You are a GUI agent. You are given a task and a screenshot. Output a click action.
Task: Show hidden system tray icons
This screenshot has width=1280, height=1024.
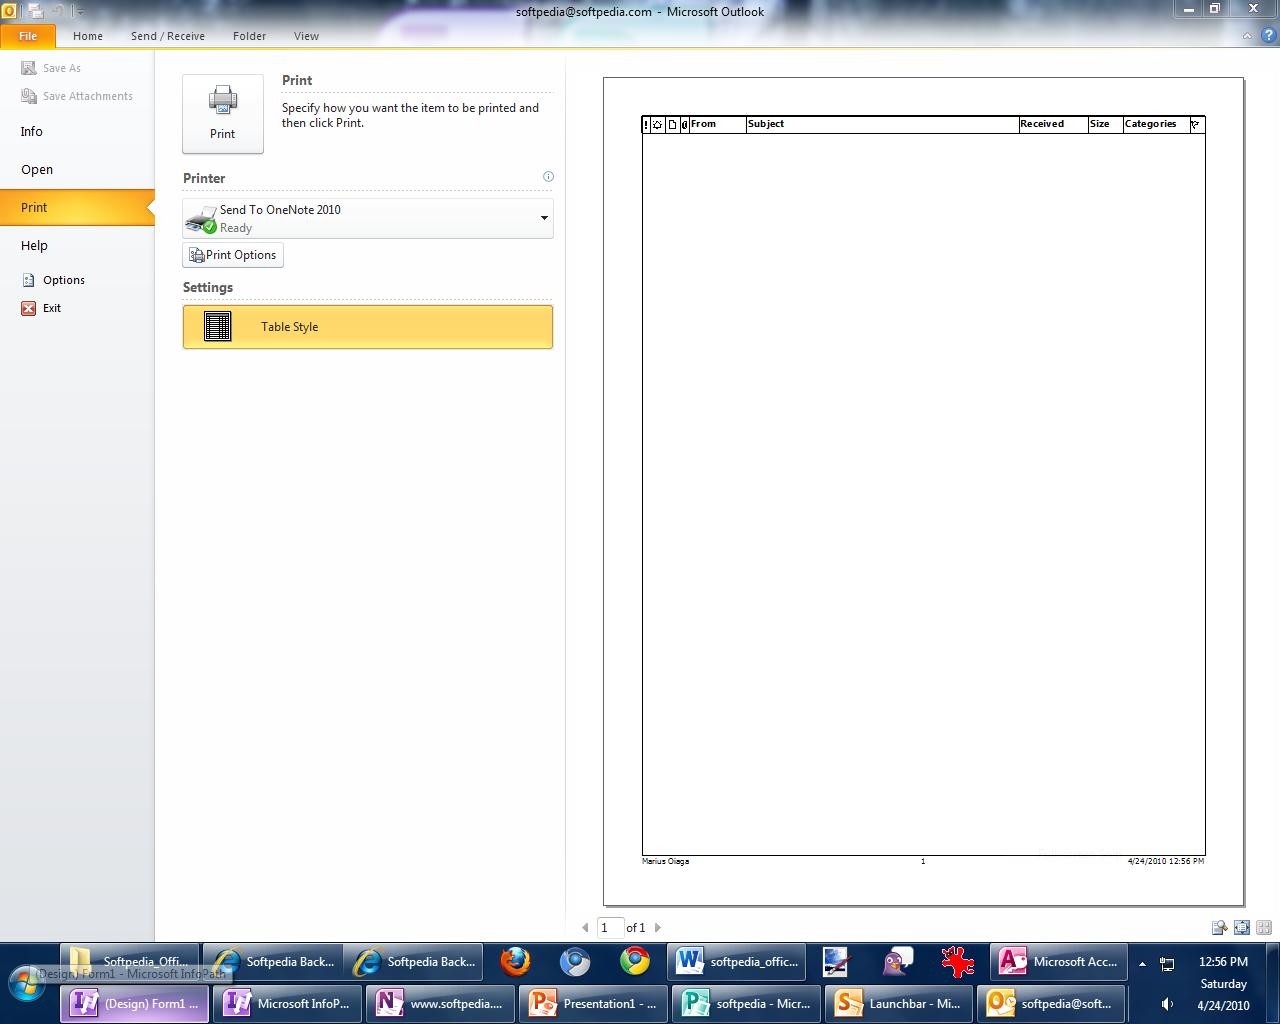(x=1142, y=964)
